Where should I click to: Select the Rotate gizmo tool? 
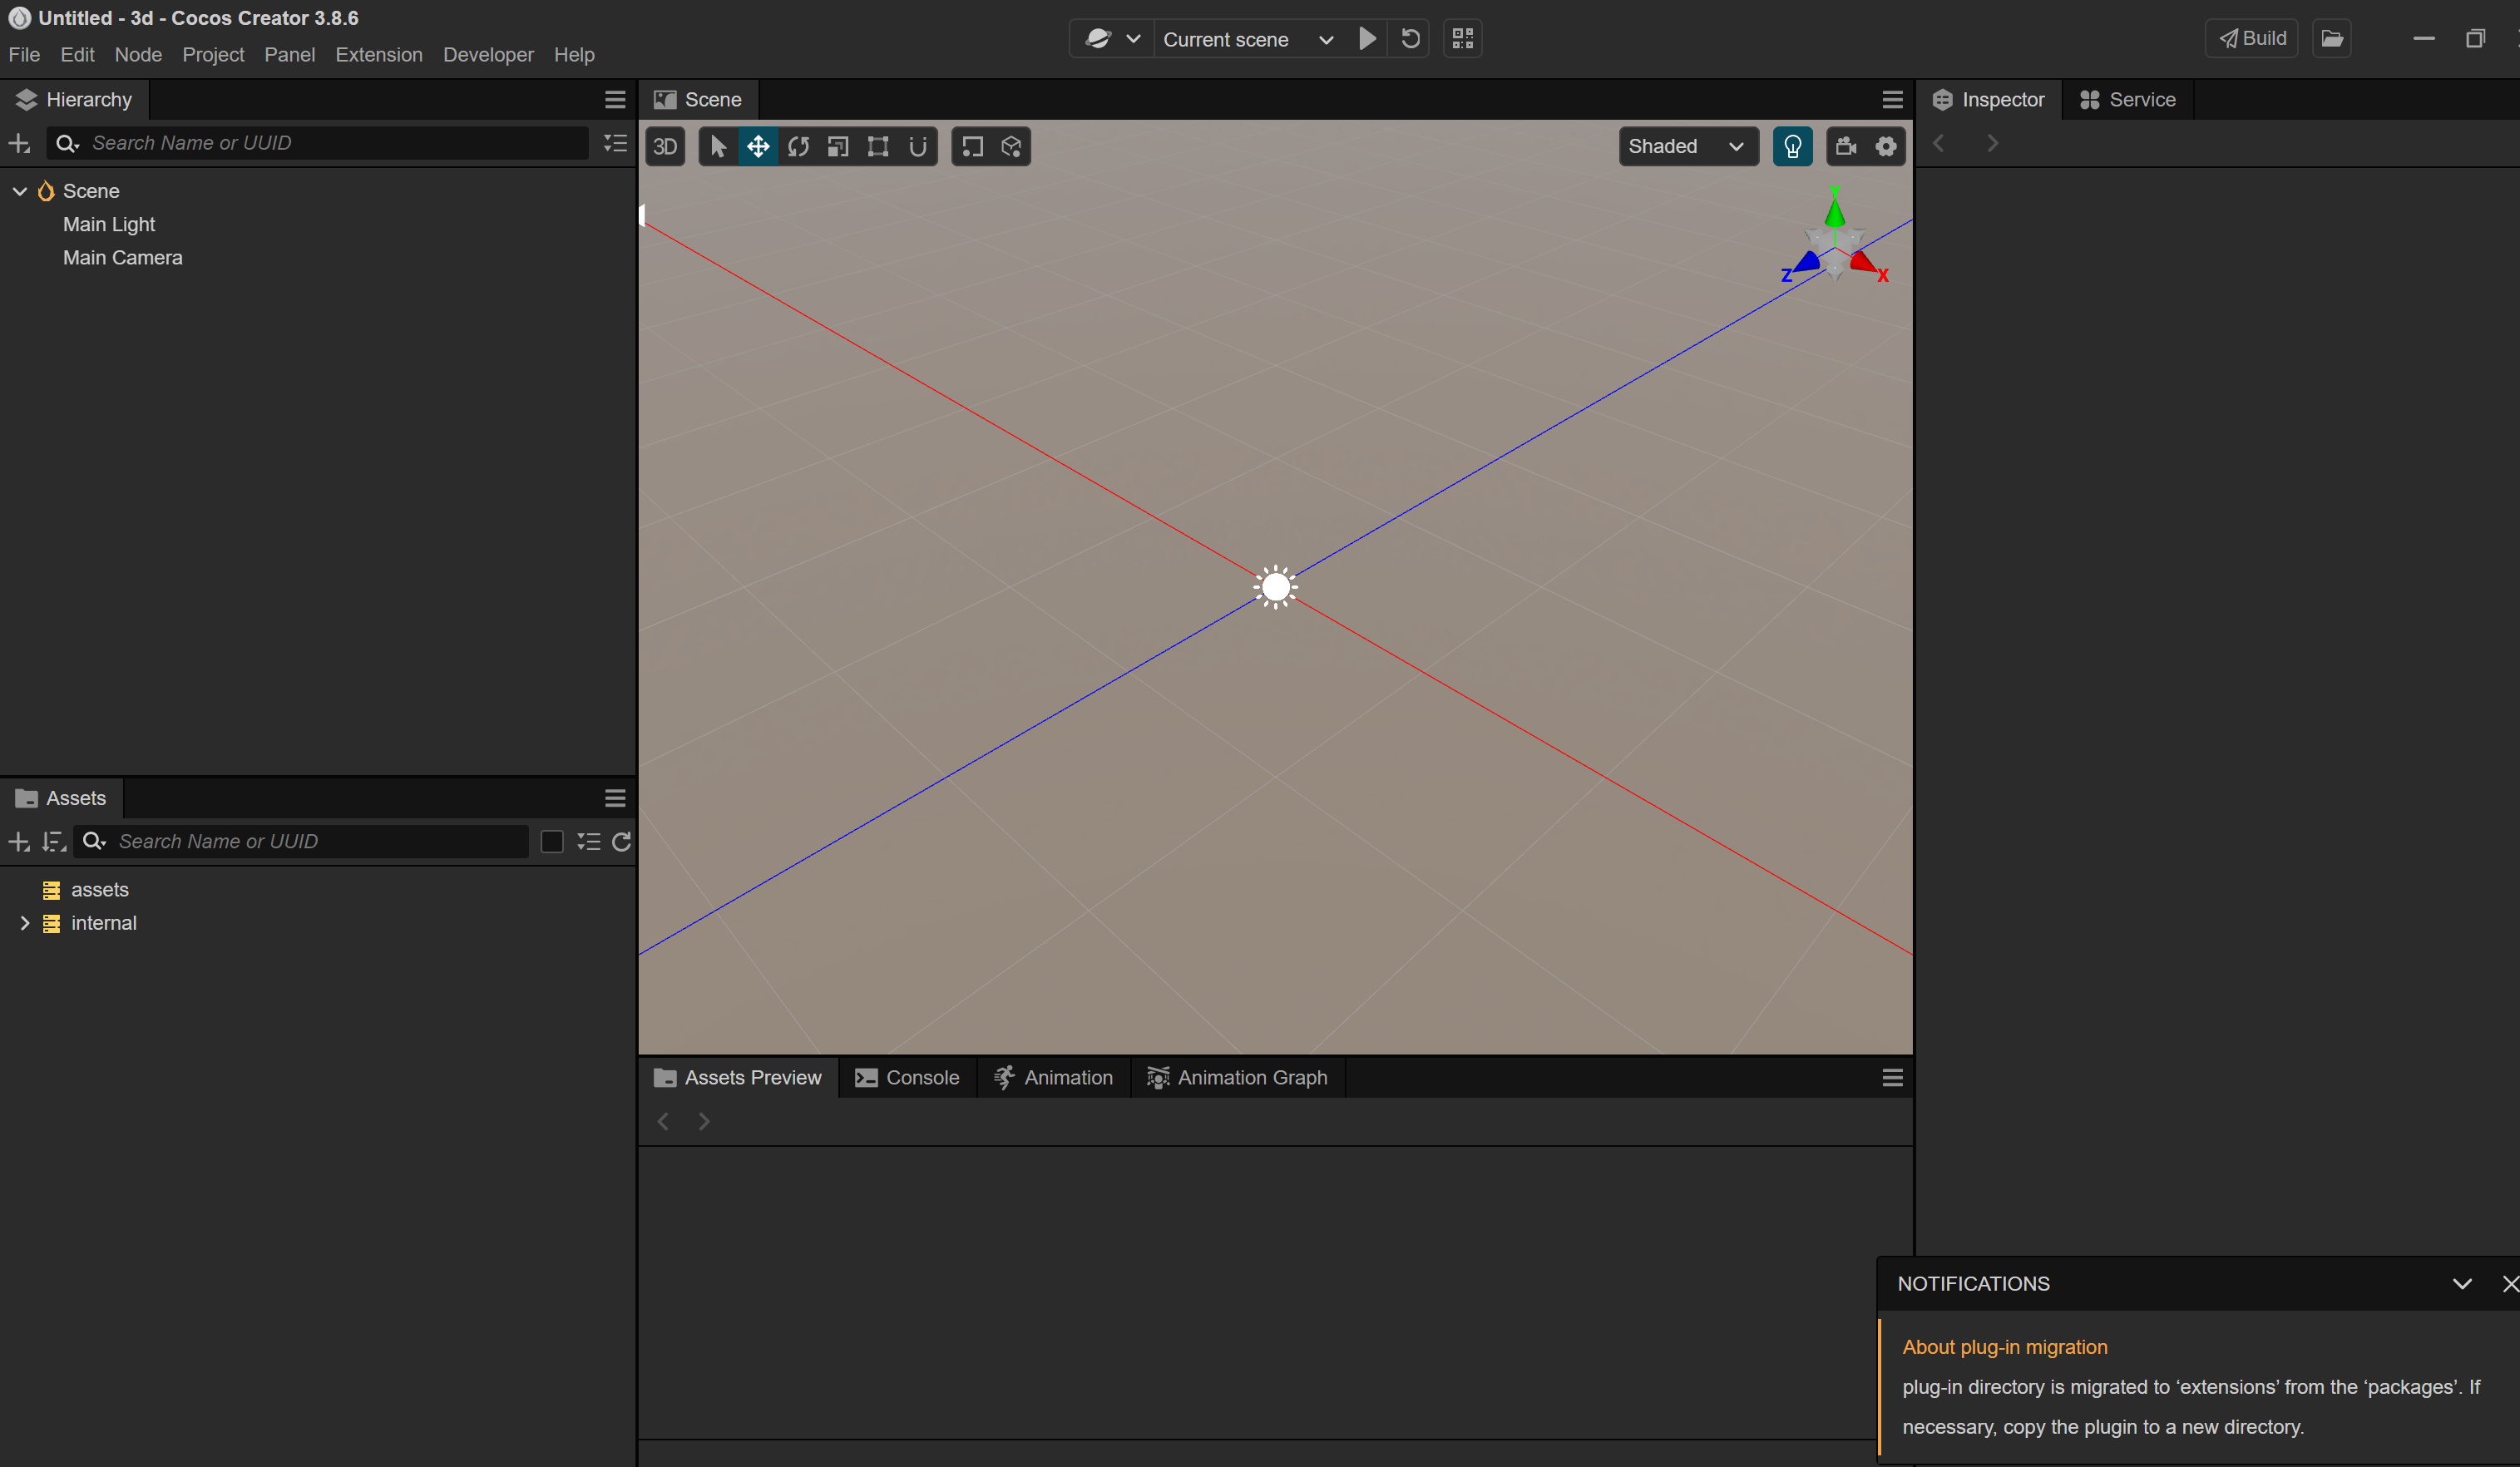pos(798,147)
